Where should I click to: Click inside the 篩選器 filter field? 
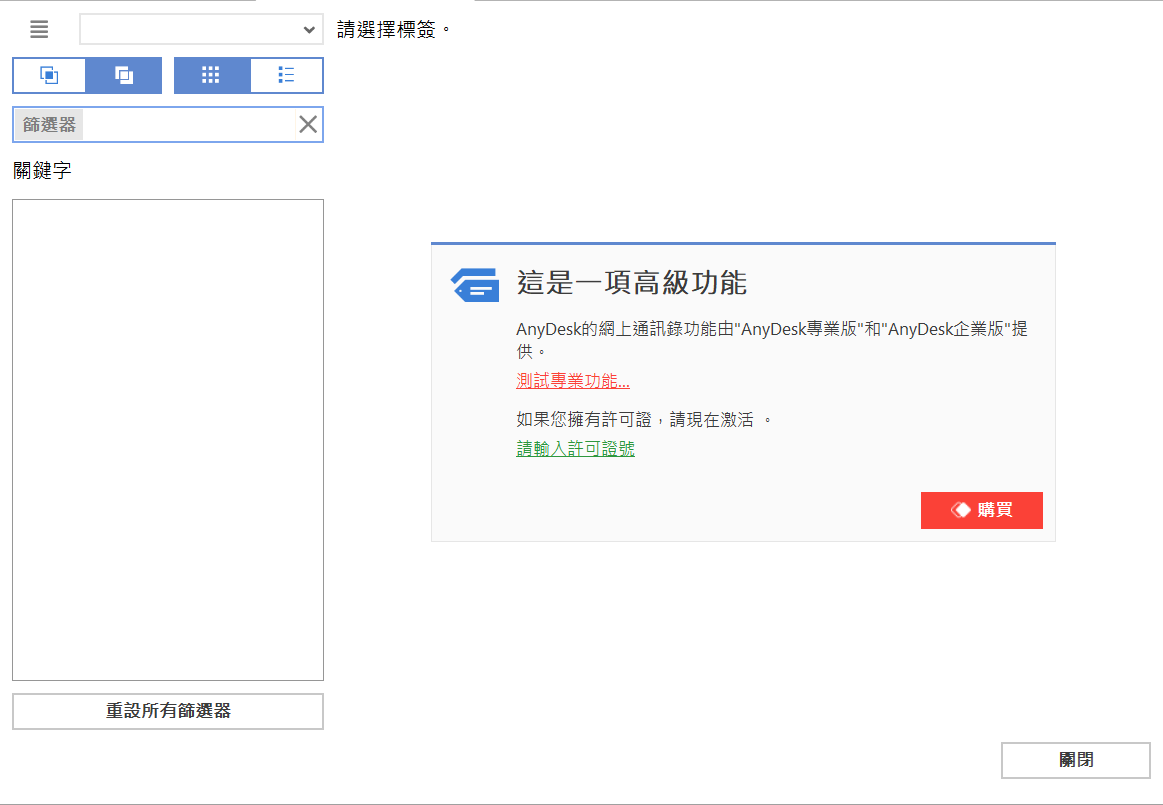[168, 125]
